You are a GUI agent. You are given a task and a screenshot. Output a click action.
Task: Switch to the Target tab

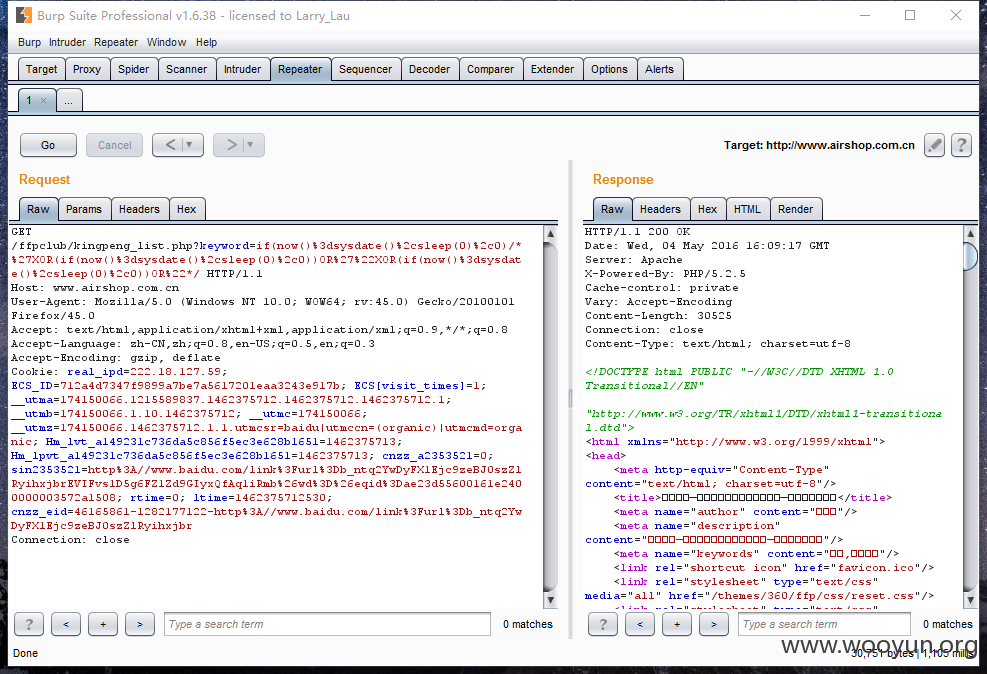(x=42, y=69)
